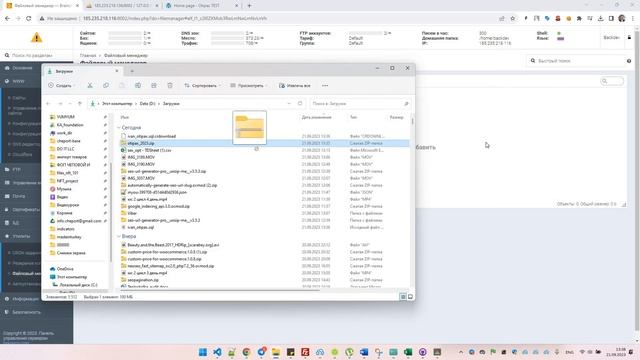Add a new Explorer tab with plus
Screen dimensions: 640x360
(x=132, y=71)
